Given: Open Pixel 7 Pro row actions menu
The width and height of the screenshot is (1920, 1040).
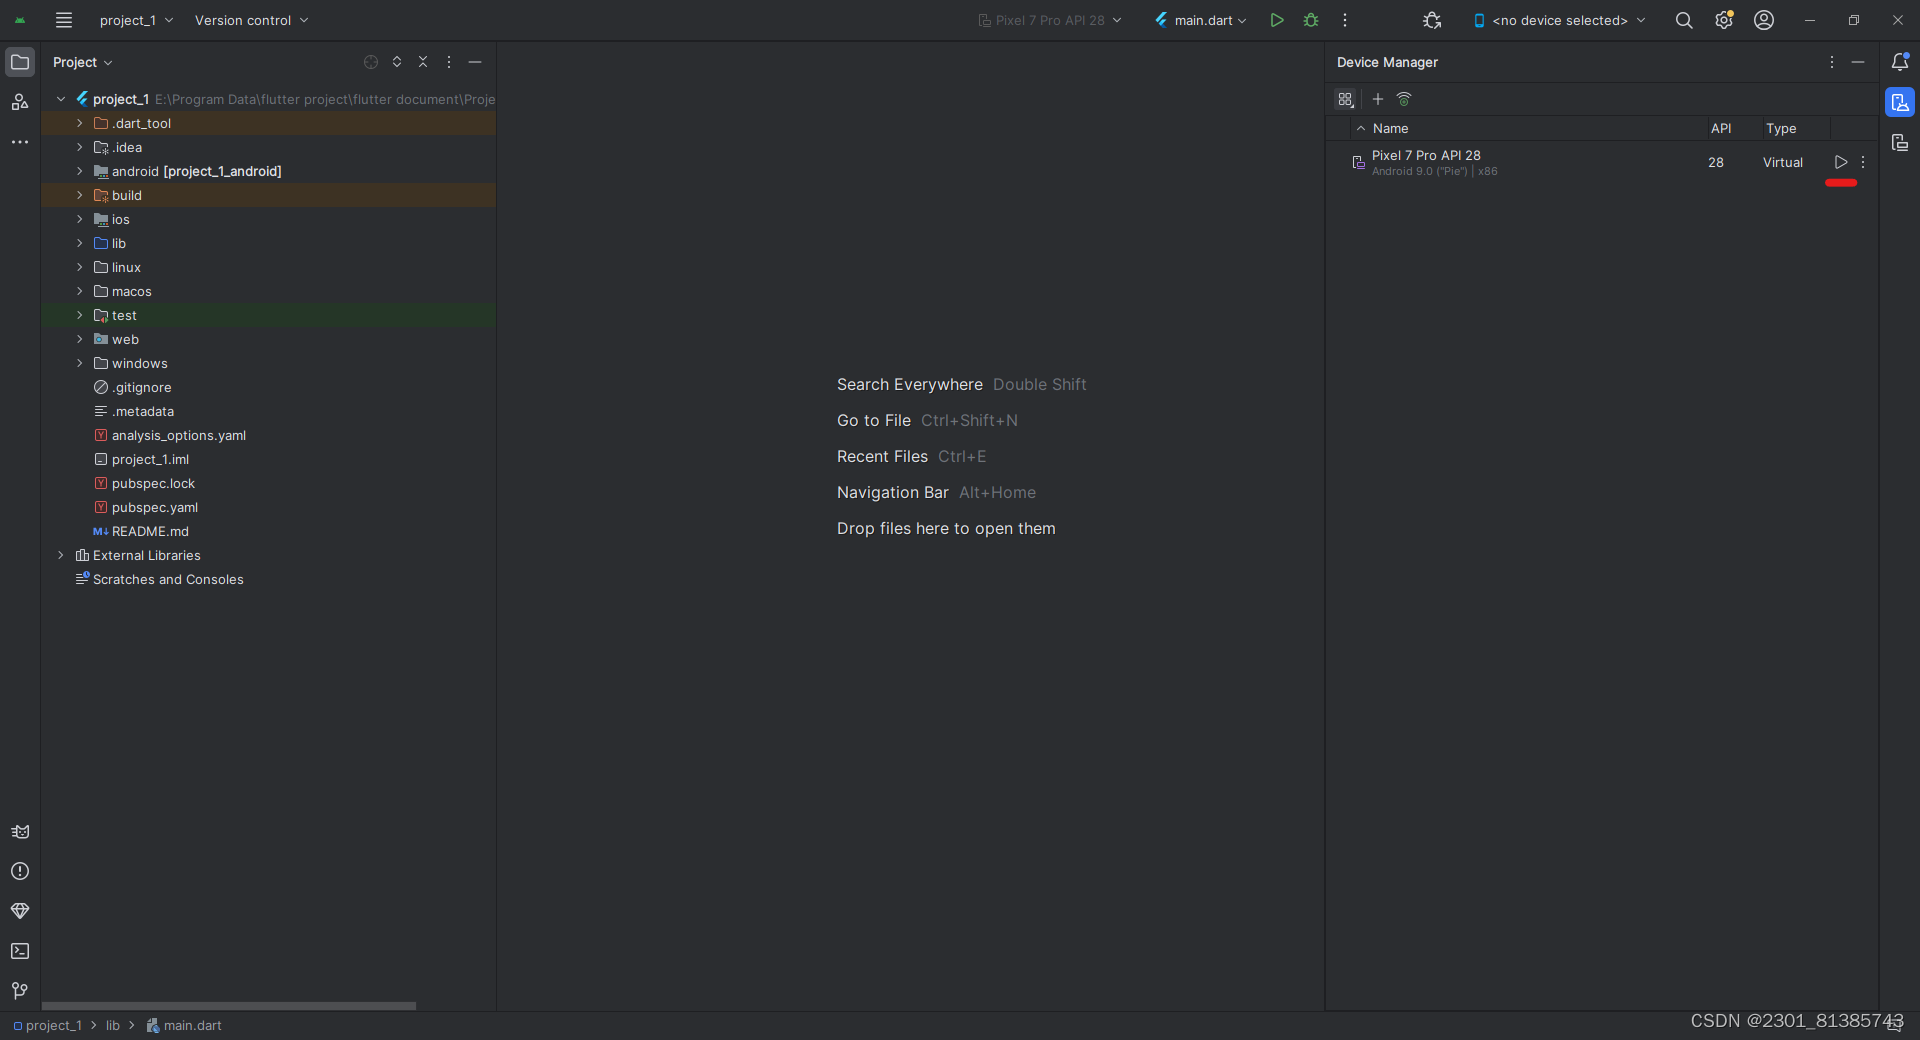Looking at the screenshot, I should point(1863,162).
